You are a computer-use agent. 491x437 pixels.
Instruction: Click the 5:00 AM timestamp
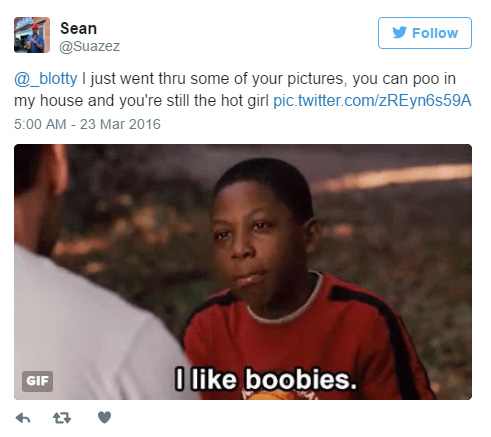[40, 124]
